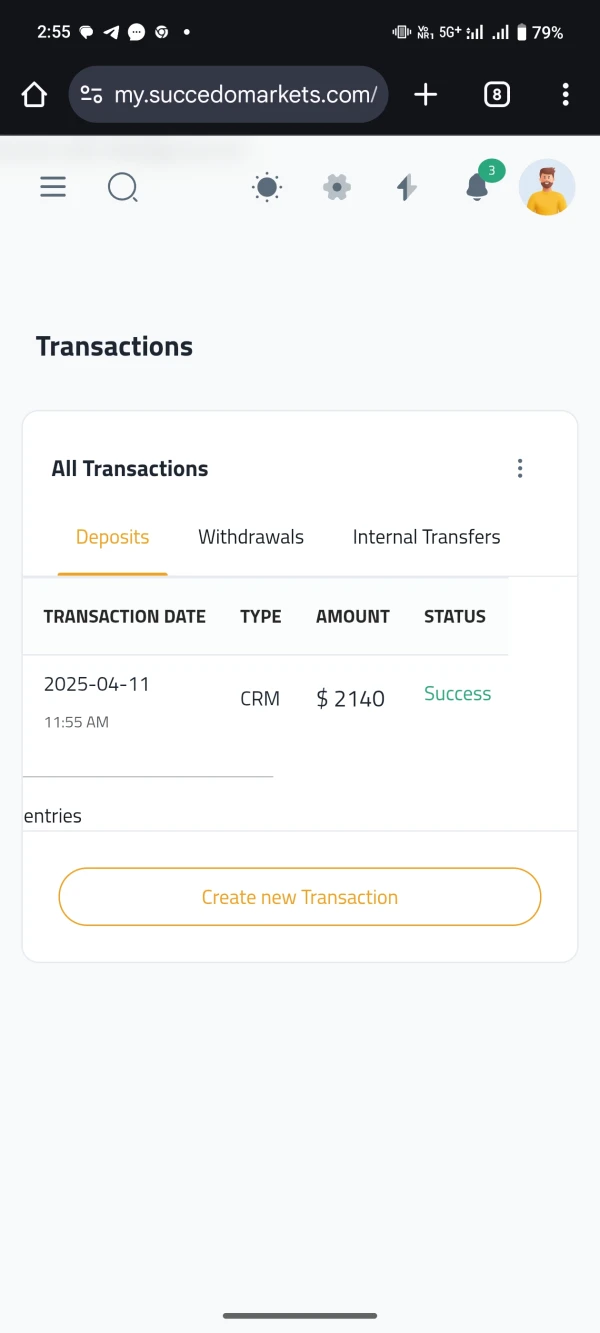
Task: Switch to the Internal Transfers tab
Action: coord(426,537)
